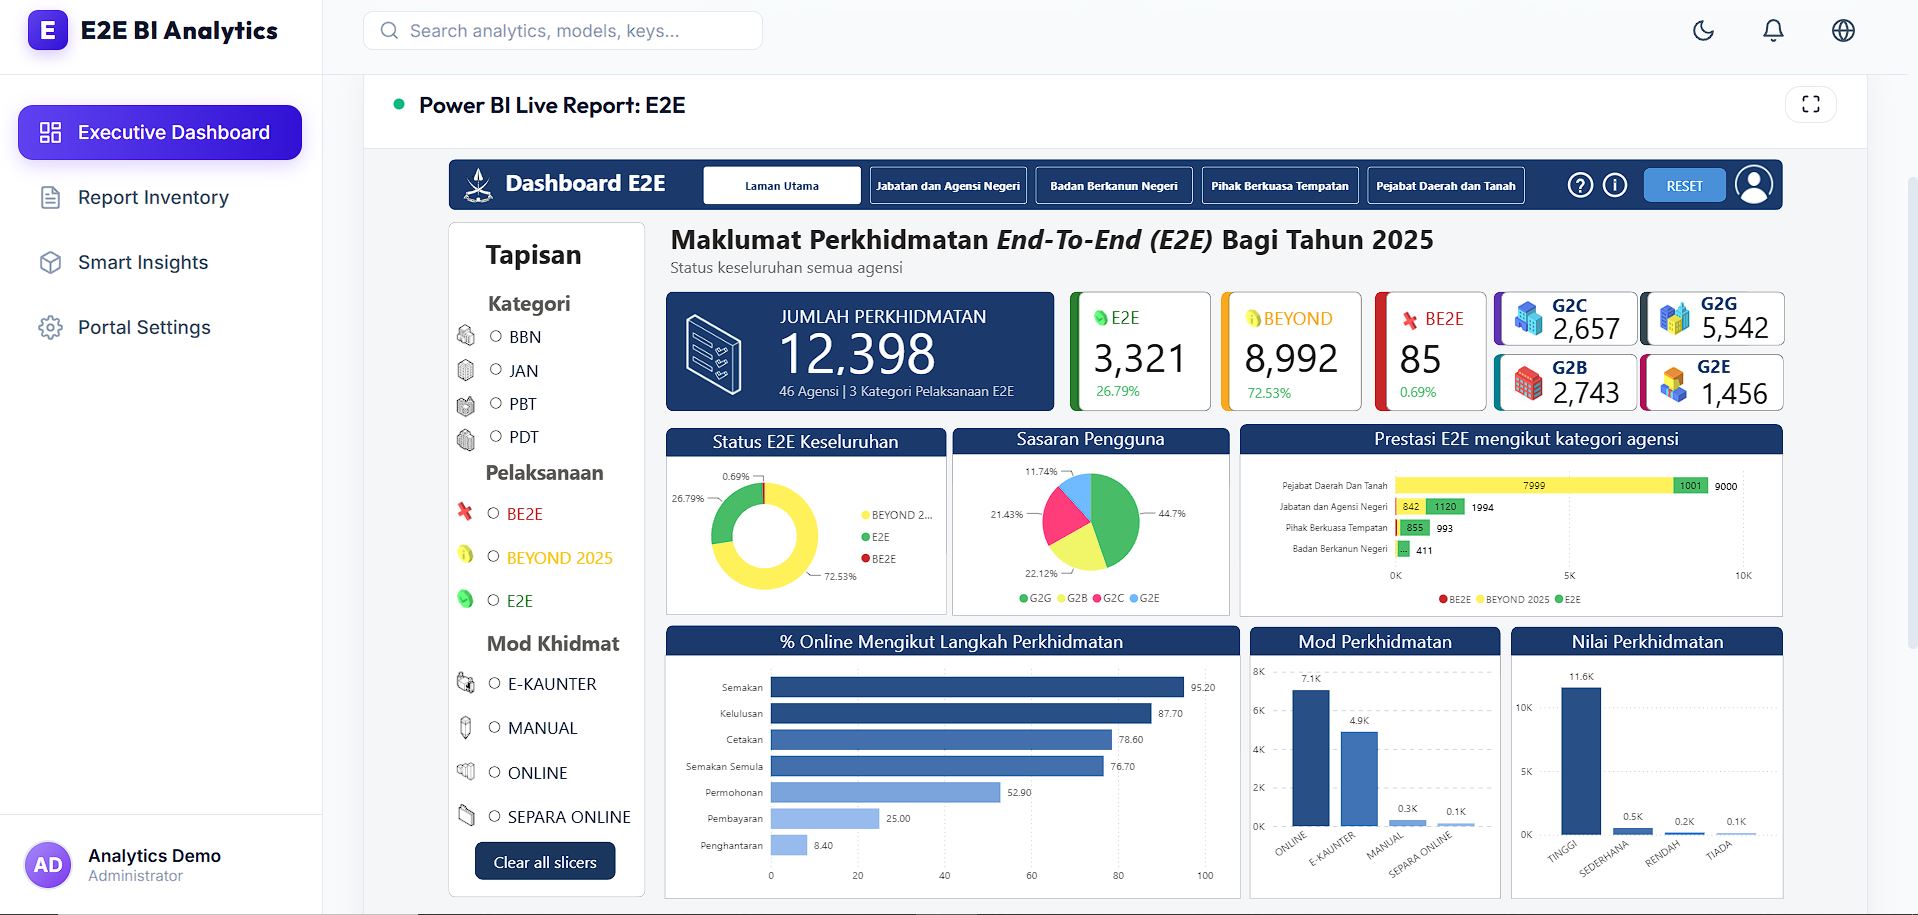Click green E2E slicer icon
This screenshot has height=915, width=1918.
[x=465, y=598]
